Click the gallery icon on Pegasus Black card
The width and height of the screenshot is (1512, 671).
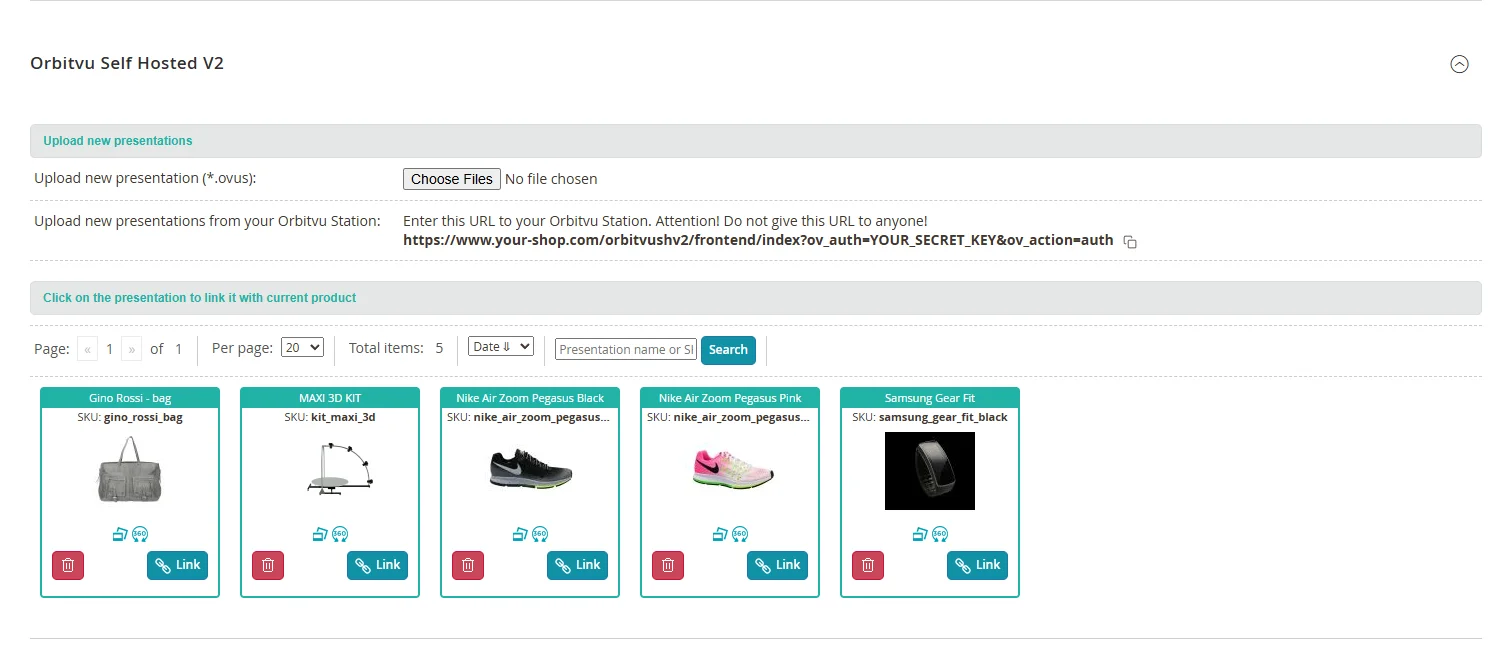point(520,534)
